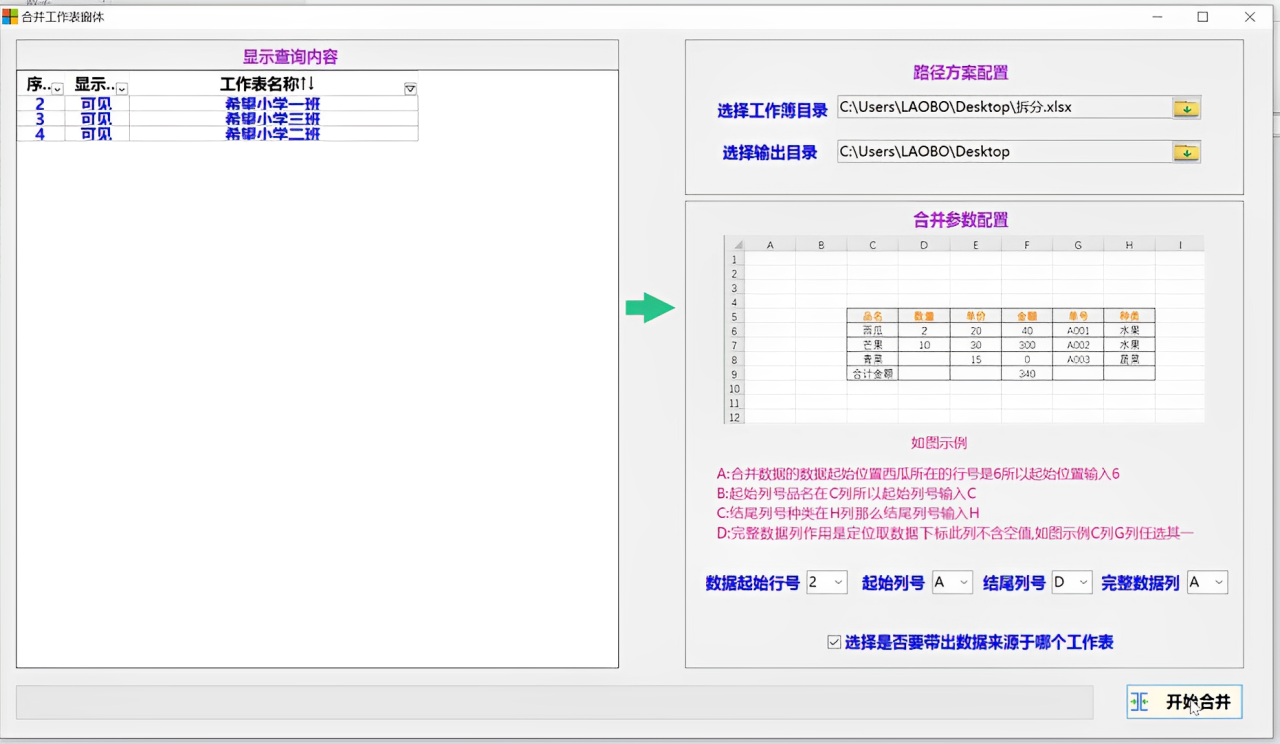Image resolution: width=1280 pixels, height=744 pixels.
Task: Click the app icon in the title bar
Action: click(x=10, y=16)
